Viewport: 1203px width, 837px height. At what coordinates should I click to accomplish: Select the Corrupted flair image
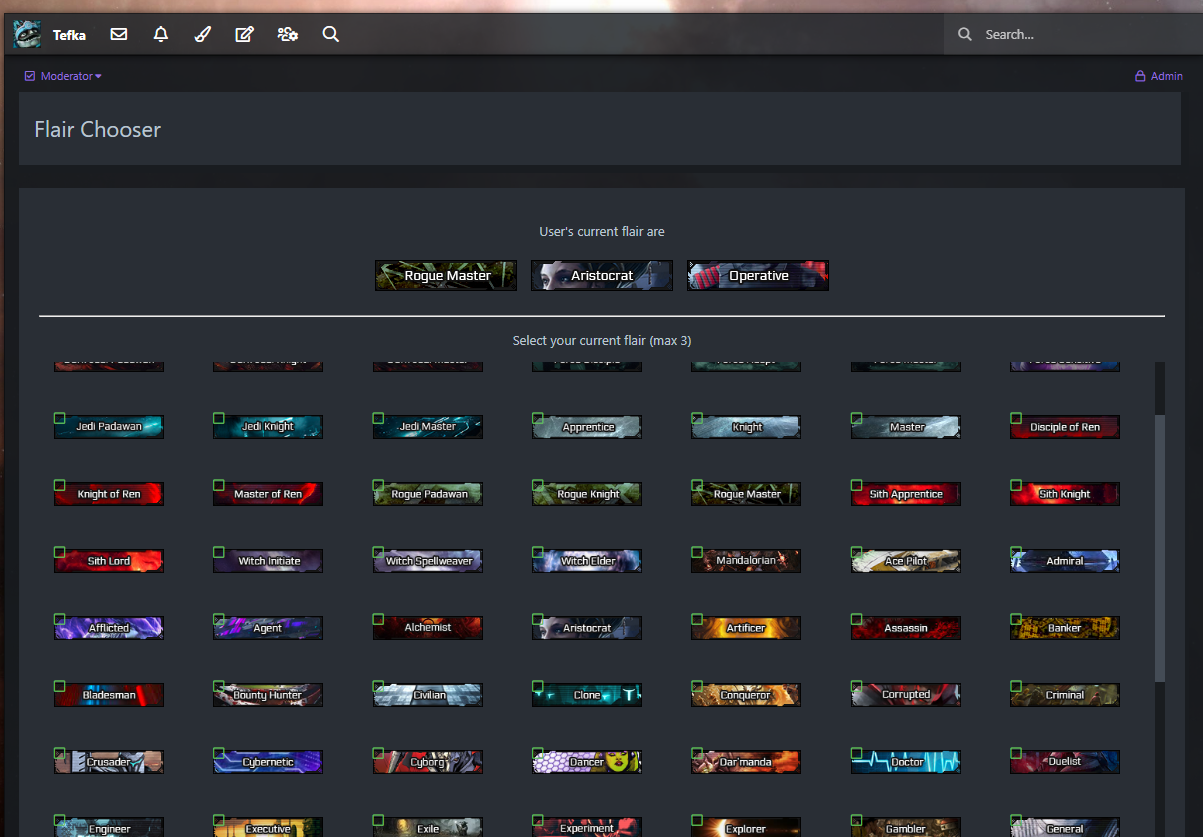pos(906,695)
